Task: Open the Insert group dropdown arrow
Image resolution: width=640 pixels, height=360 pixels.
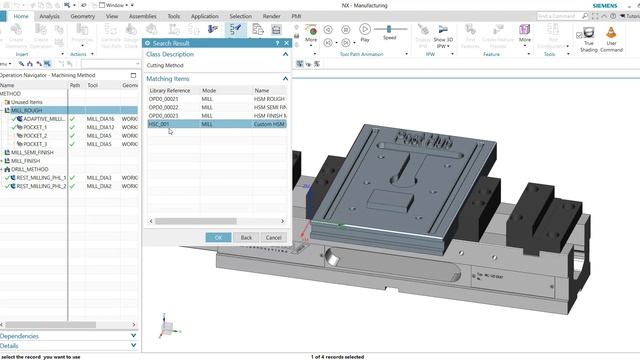Action: 62,54
